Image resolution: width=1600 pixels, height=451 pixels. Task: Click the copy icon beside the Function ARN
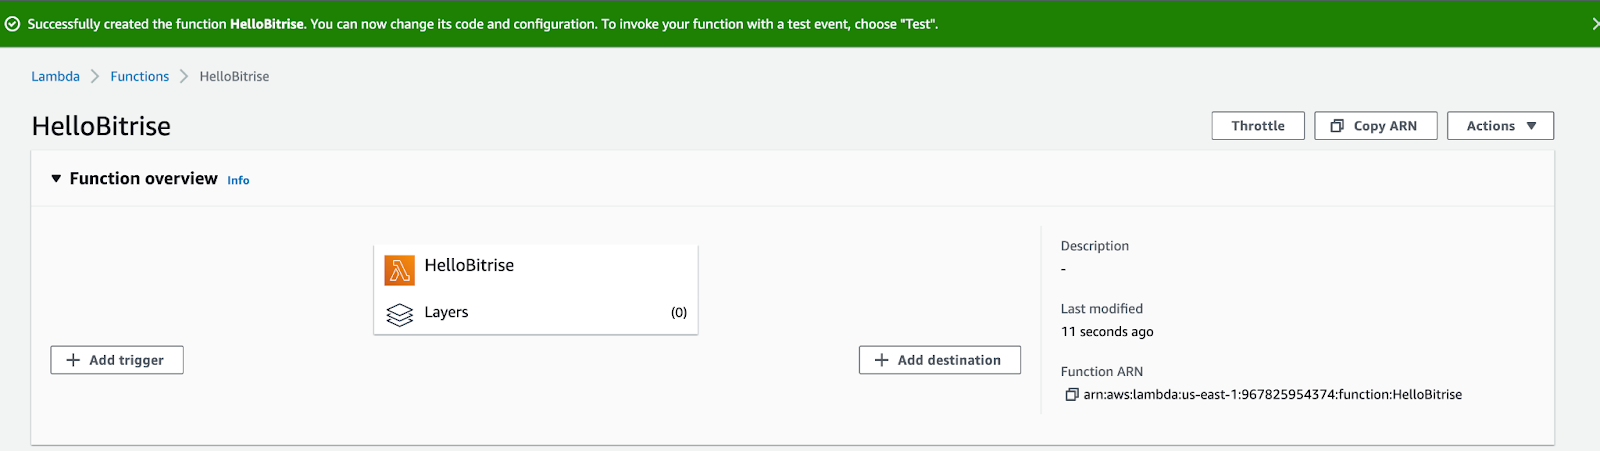click(x=1072, y=395)
